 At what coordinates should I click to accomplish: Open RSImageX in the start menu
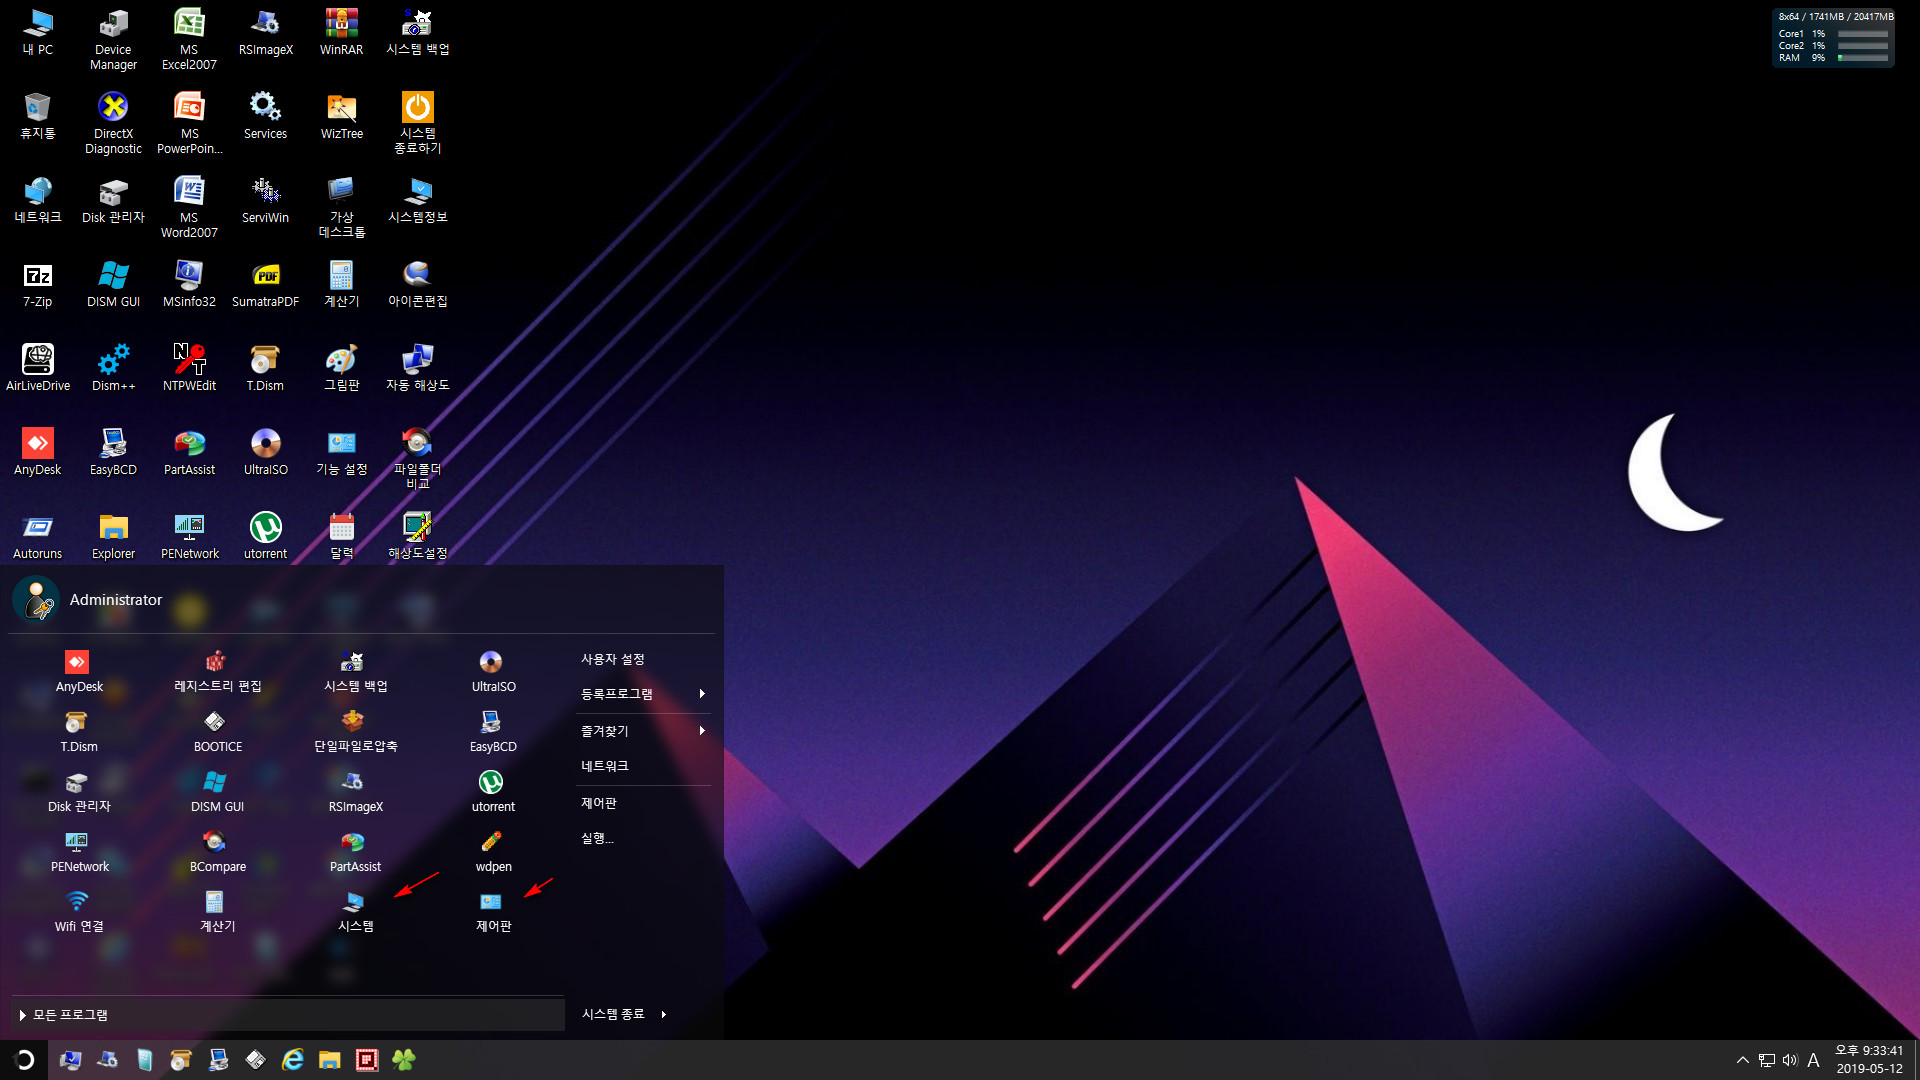tap(355, 791)
